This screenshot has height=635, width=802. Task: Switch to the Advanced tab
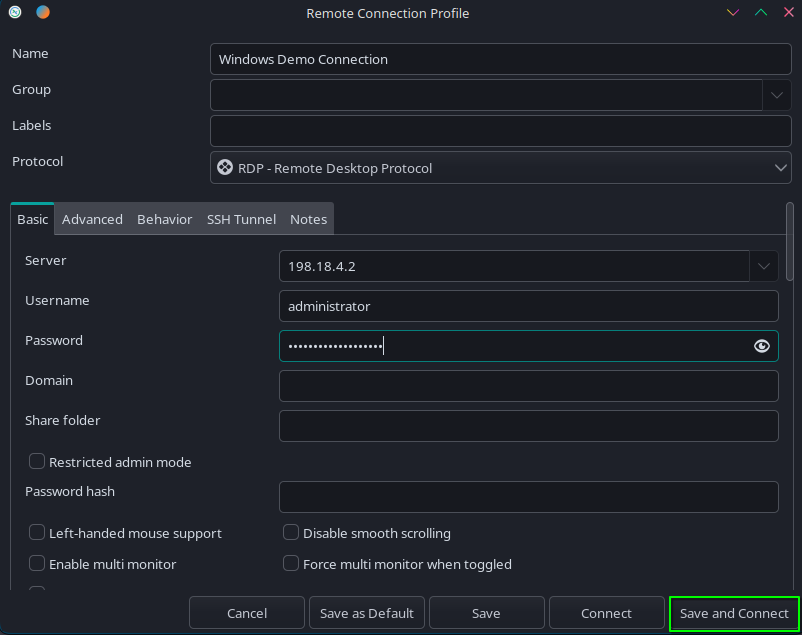(x=92, y=219)
